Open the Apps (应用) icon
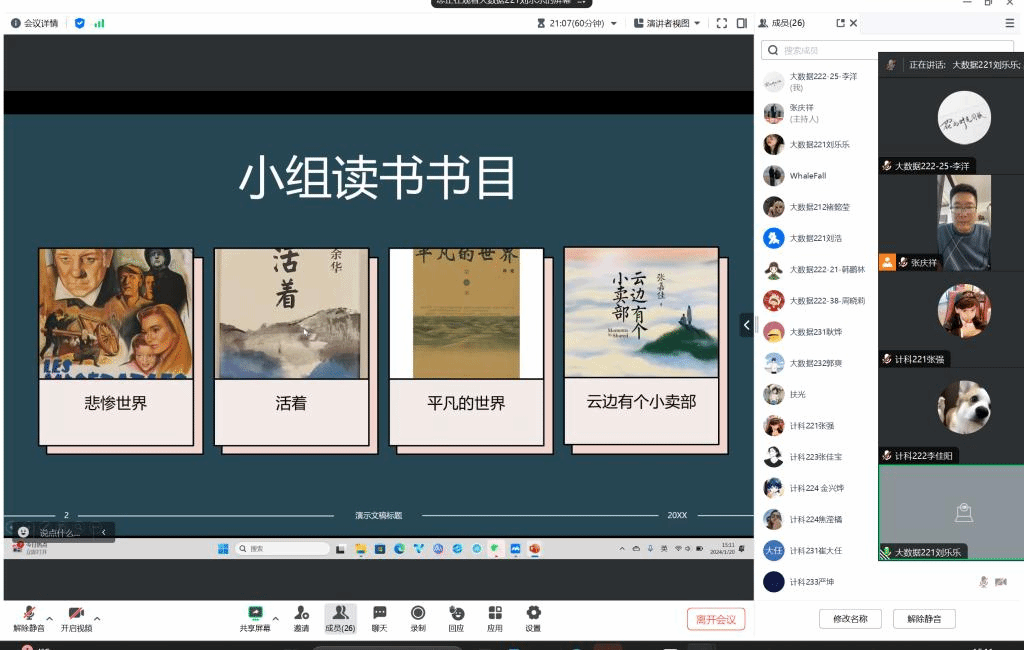Screen dimensions: 1024x650 click(495, 613)
